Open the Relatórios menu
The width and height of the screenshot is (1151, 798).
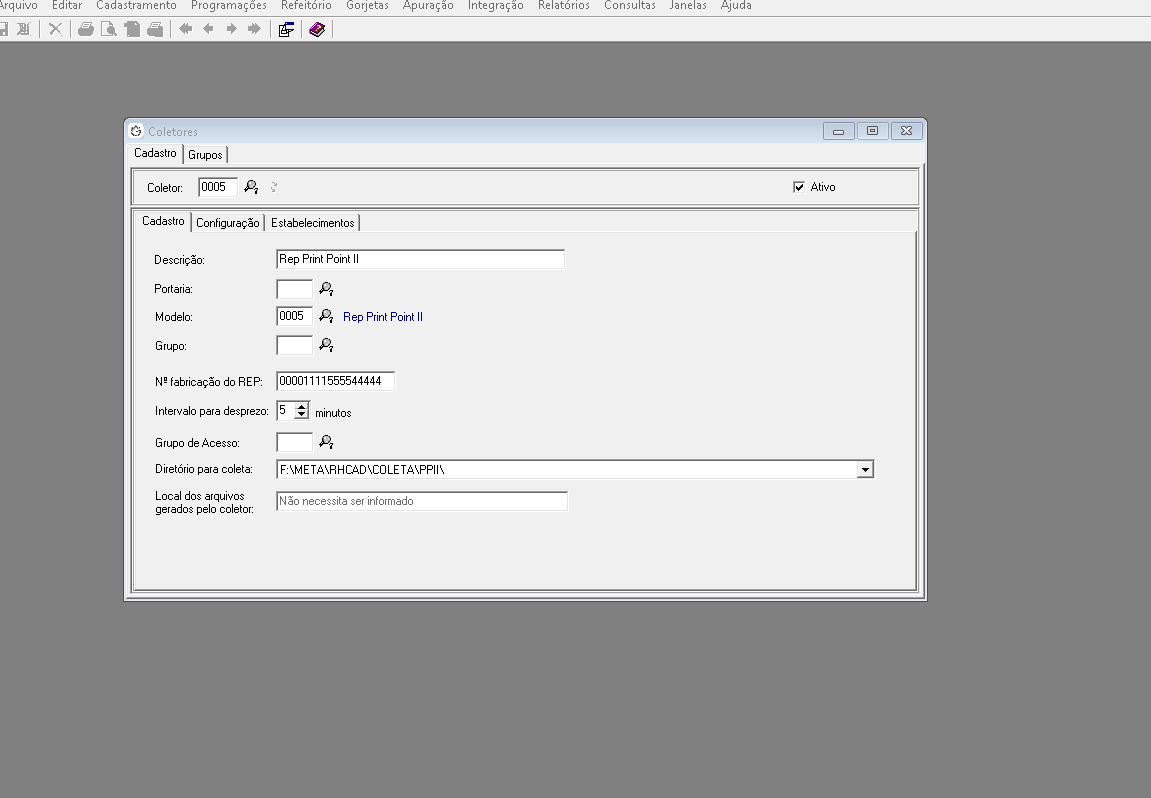pos(563,6)
